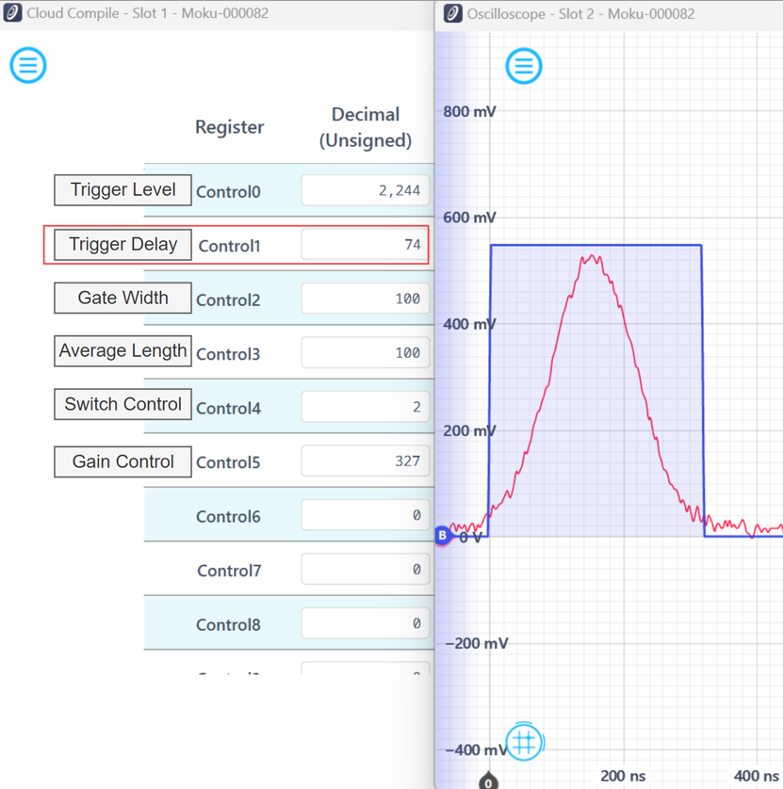Open the Cloud Compile hamburger menu
Screen dimensions: 783x789
[28, 65]
